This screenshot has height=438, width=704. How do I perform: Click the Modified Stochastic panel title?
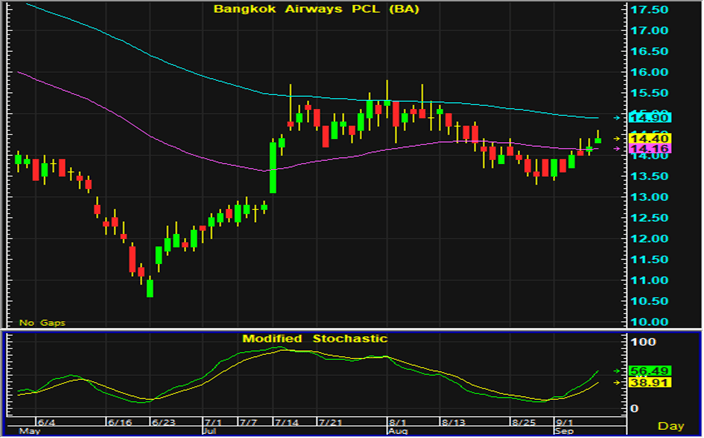click(314, 339)
